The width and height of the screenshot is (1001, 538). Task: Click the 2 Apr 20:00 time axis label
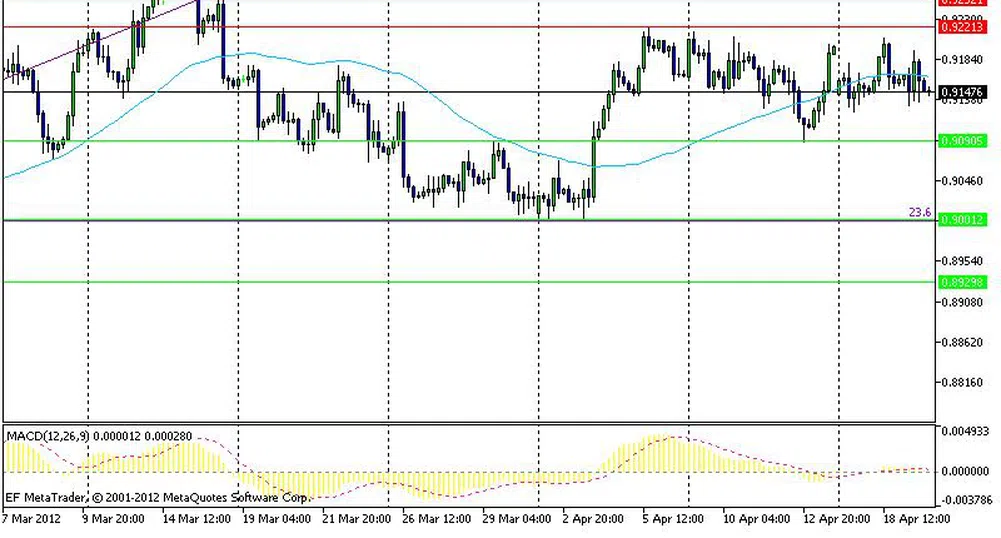(592, 519)
